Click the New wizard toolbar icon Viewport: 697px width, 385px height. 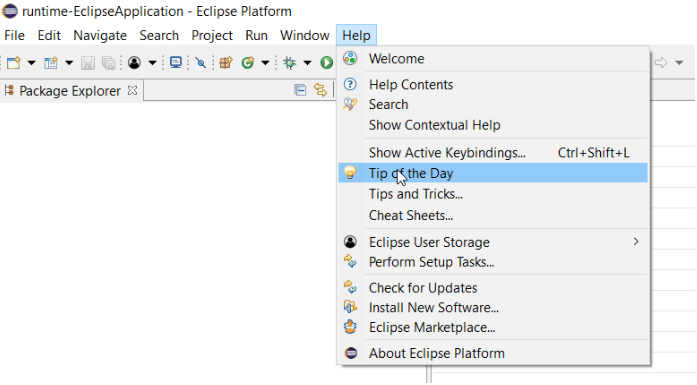[x=13, y=63]
